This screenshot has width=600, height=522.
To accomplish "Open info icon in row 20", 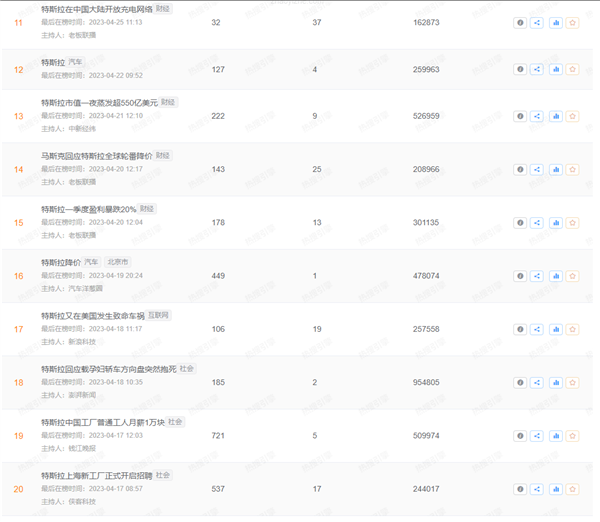I will click(x=520, y=489).
